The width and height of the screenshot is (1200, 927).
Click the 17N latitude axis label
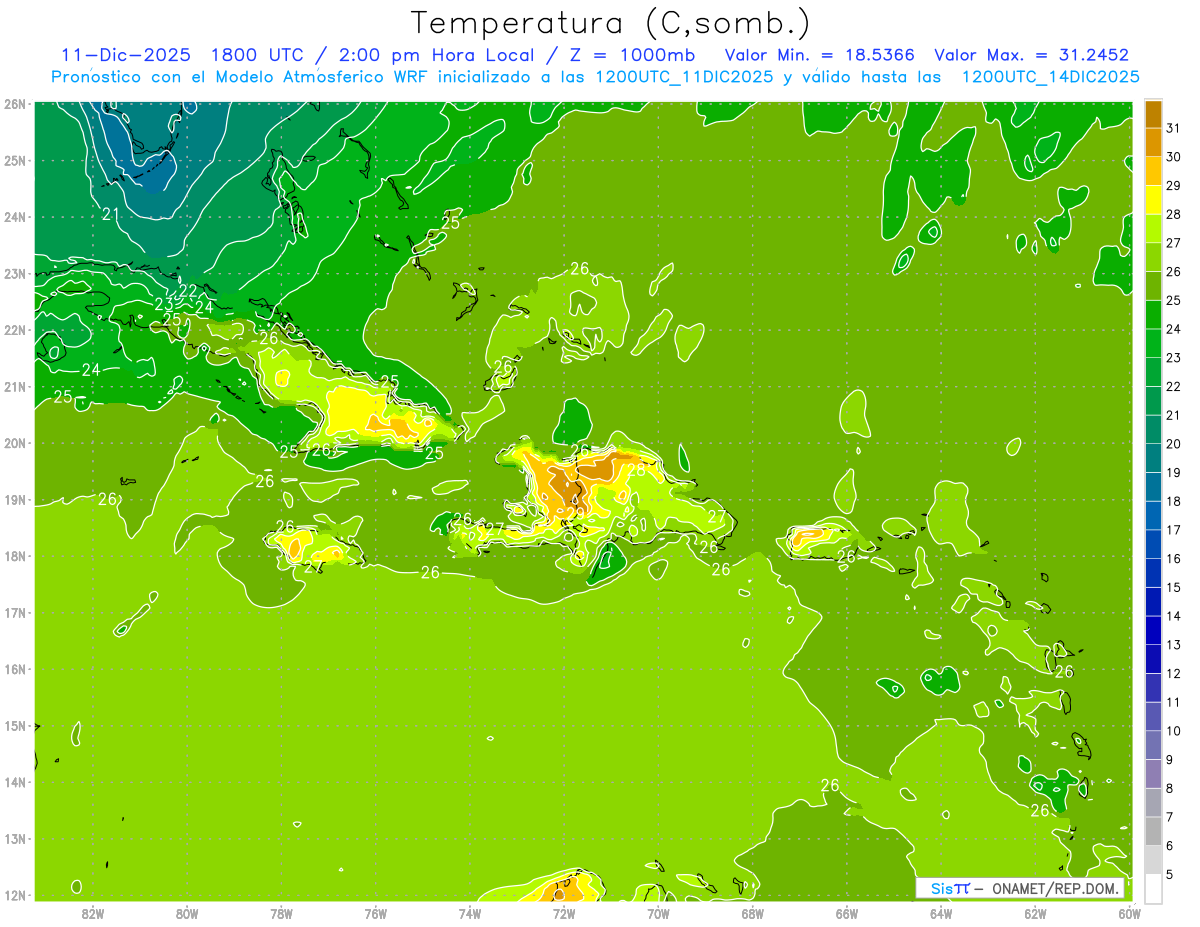click(14, 612)
